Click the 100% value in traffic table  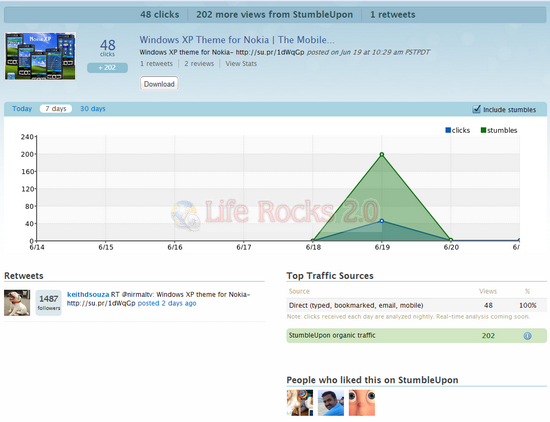pyautogui.click(x=528, y=305)
